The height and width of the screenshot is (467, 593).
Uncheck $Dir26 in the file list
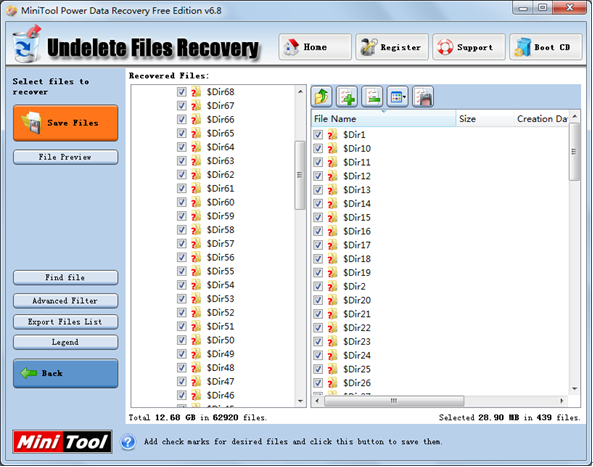click(x=318, y=383)
